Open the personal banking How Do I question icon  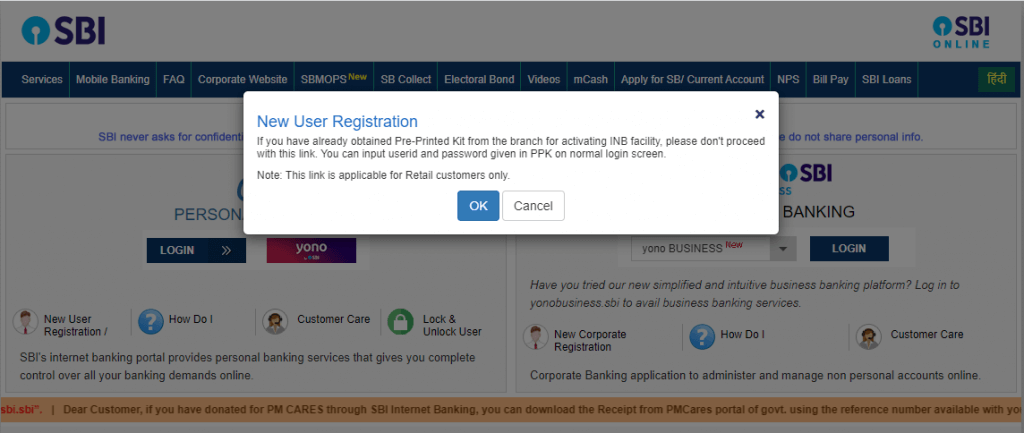coord(150,322)
